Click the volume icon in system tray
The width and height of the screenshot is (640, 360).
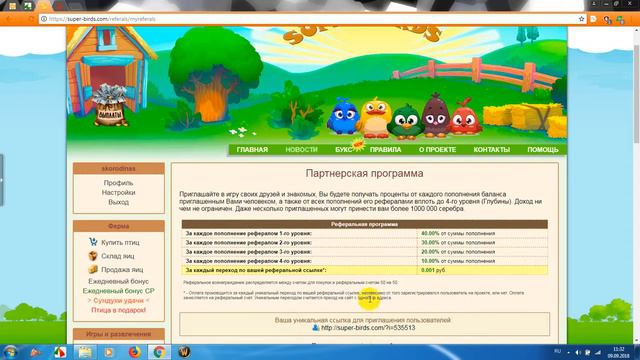coord(578,352)
